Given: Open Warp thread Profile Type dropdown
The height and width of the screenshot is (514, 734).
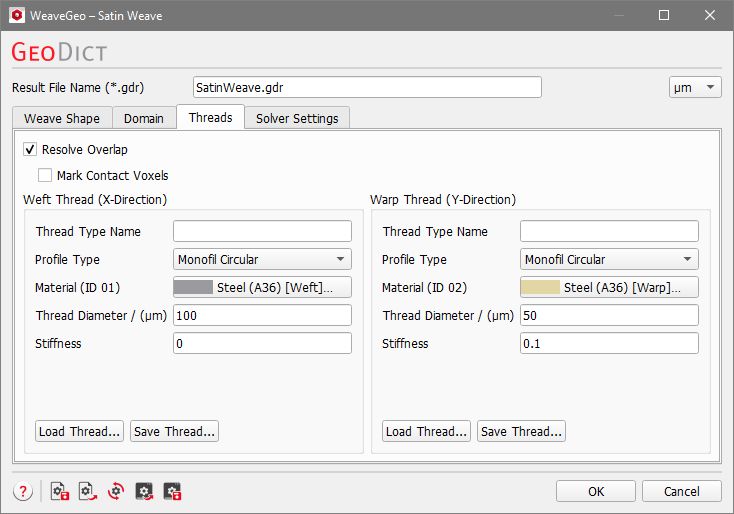Looking at the screenshot, I should (609, 259).
